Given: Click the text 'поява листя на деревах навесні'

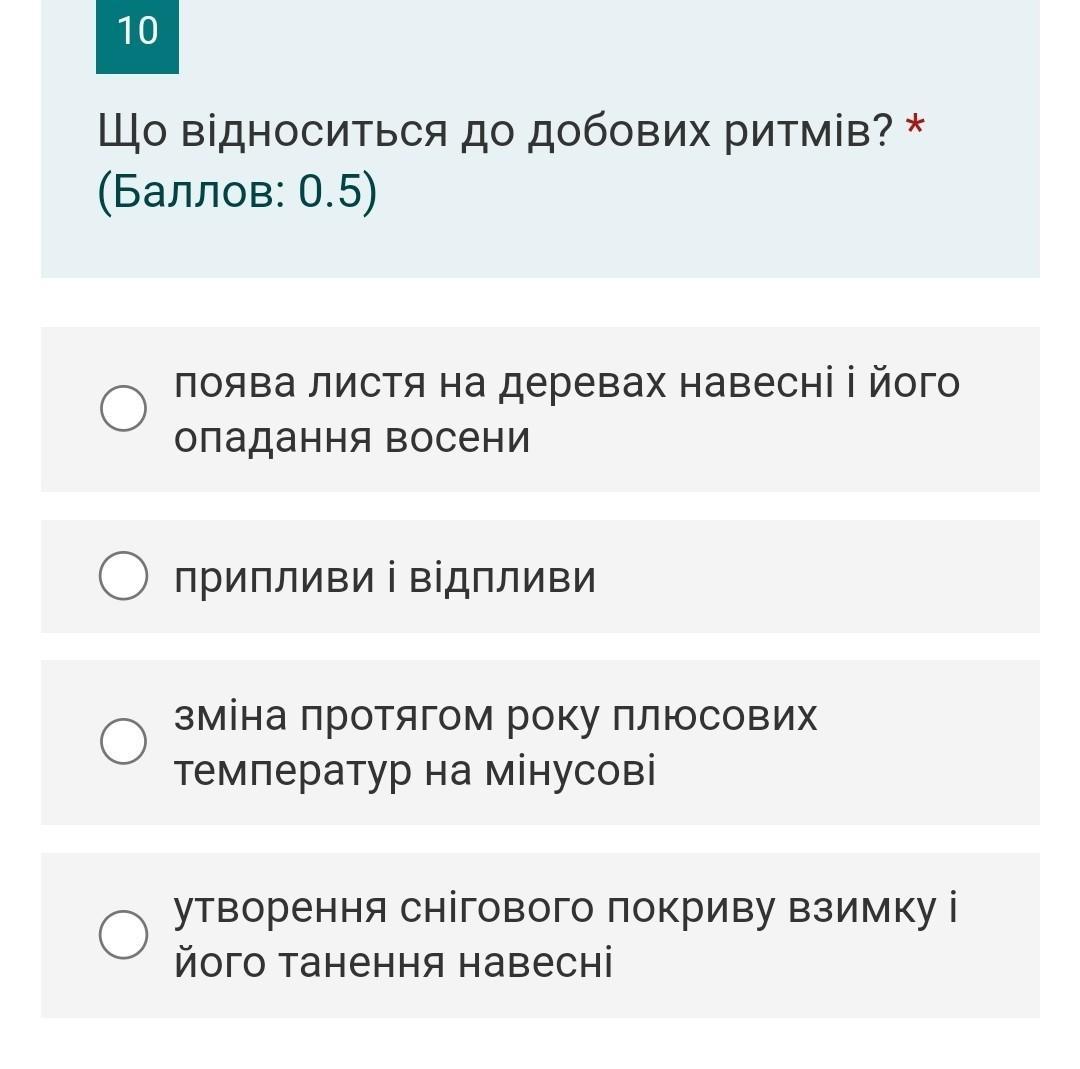Looking at the screenshot, I should coord(504,383).
